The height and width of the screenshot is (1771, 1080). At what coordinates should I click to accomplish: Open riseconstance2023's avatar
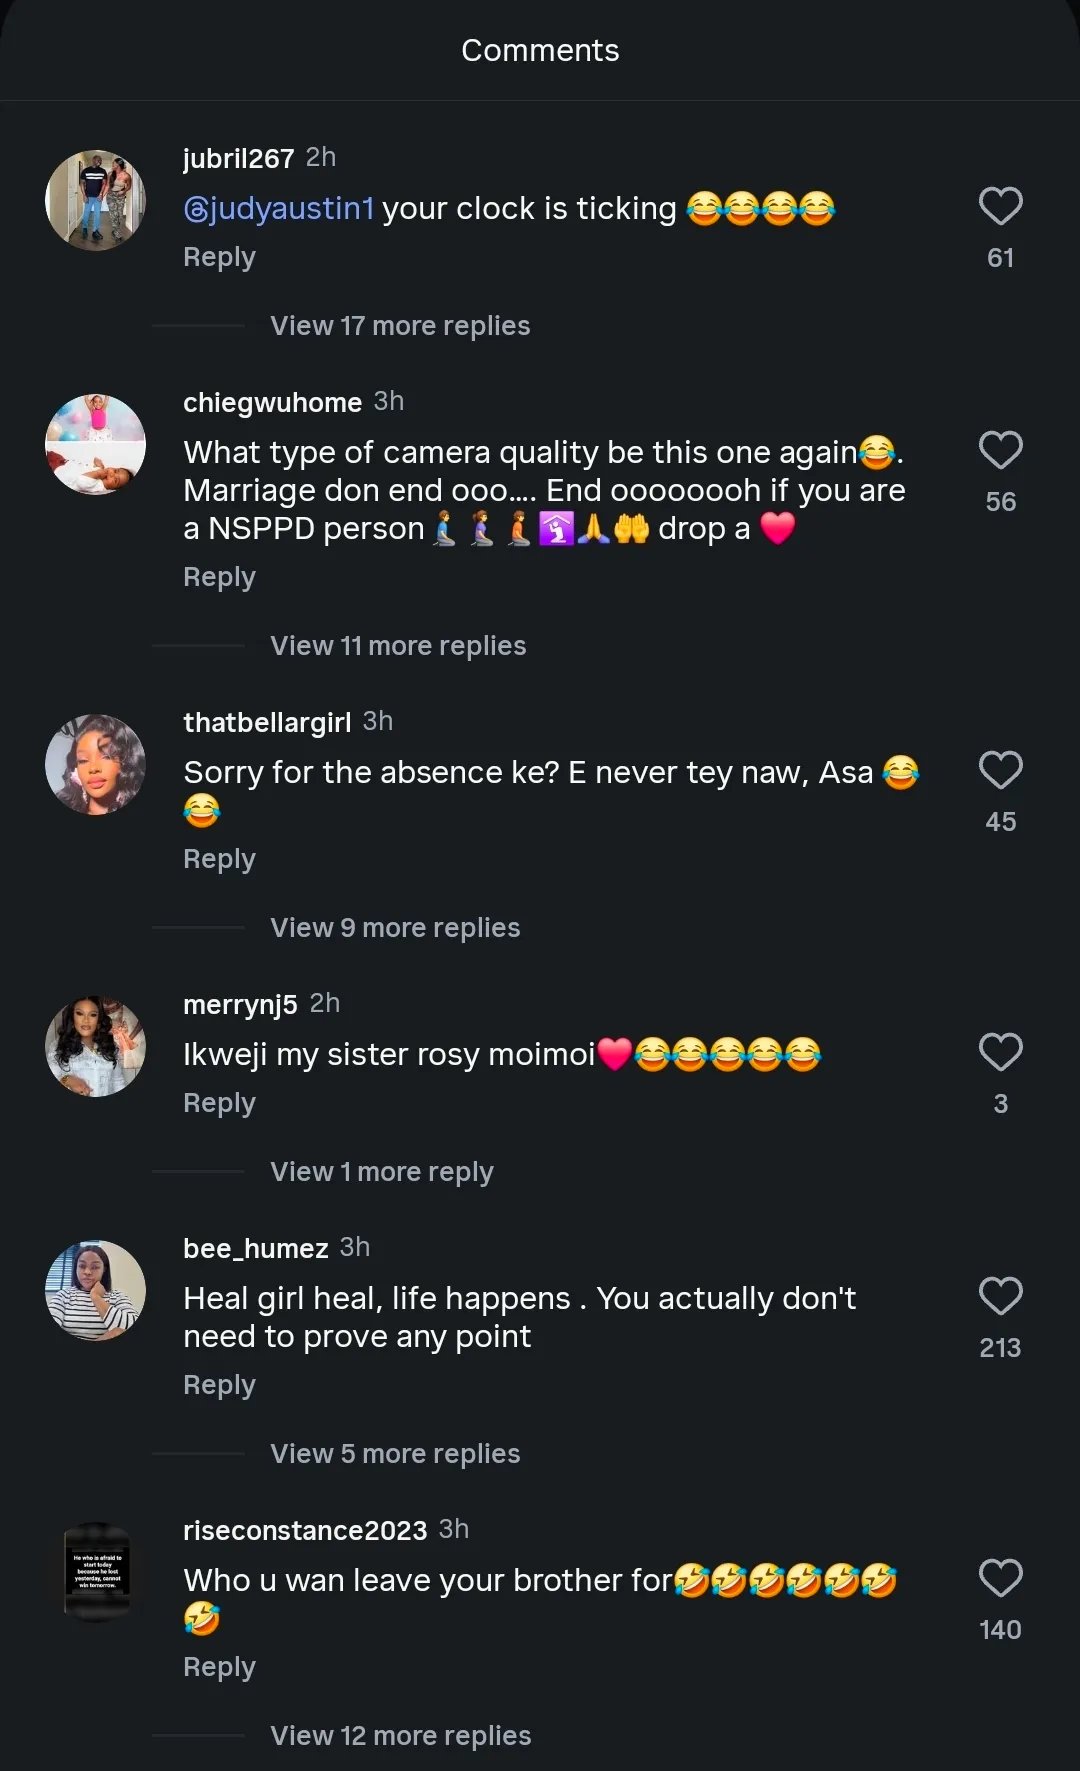tap(96, 1572)
